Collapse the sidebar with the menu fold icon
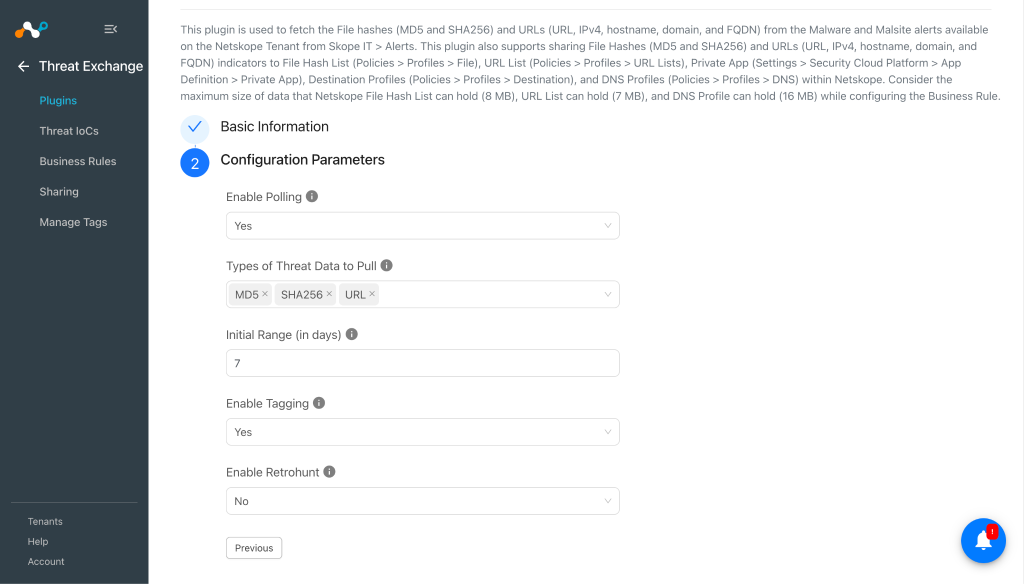This screenshot has height=584, width=1024. coord(110,29)
